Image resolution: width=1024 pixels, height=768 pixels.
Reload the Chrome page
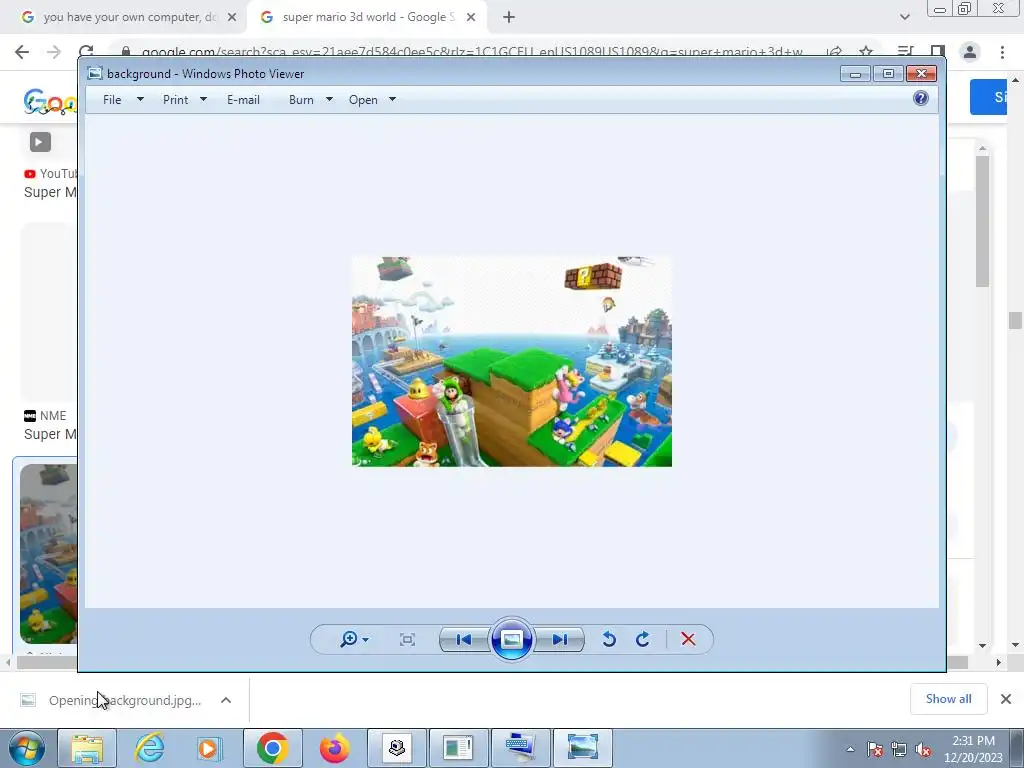[x=86, y=52]
